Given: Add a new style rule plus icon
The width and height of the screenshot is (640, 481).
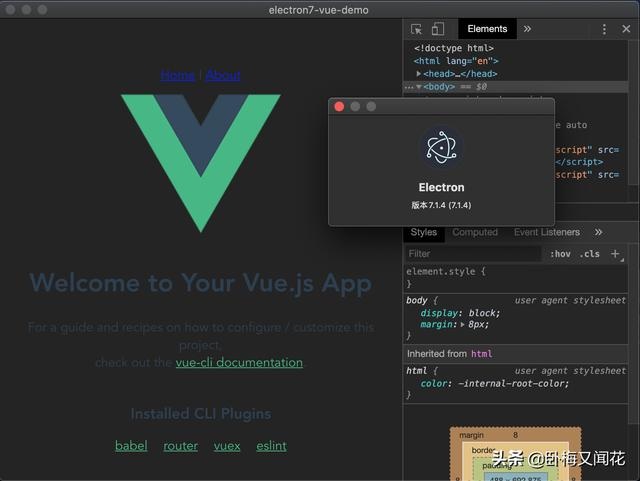Looking at the screenshot, I should pyautogui.click(x=615, y=254).
